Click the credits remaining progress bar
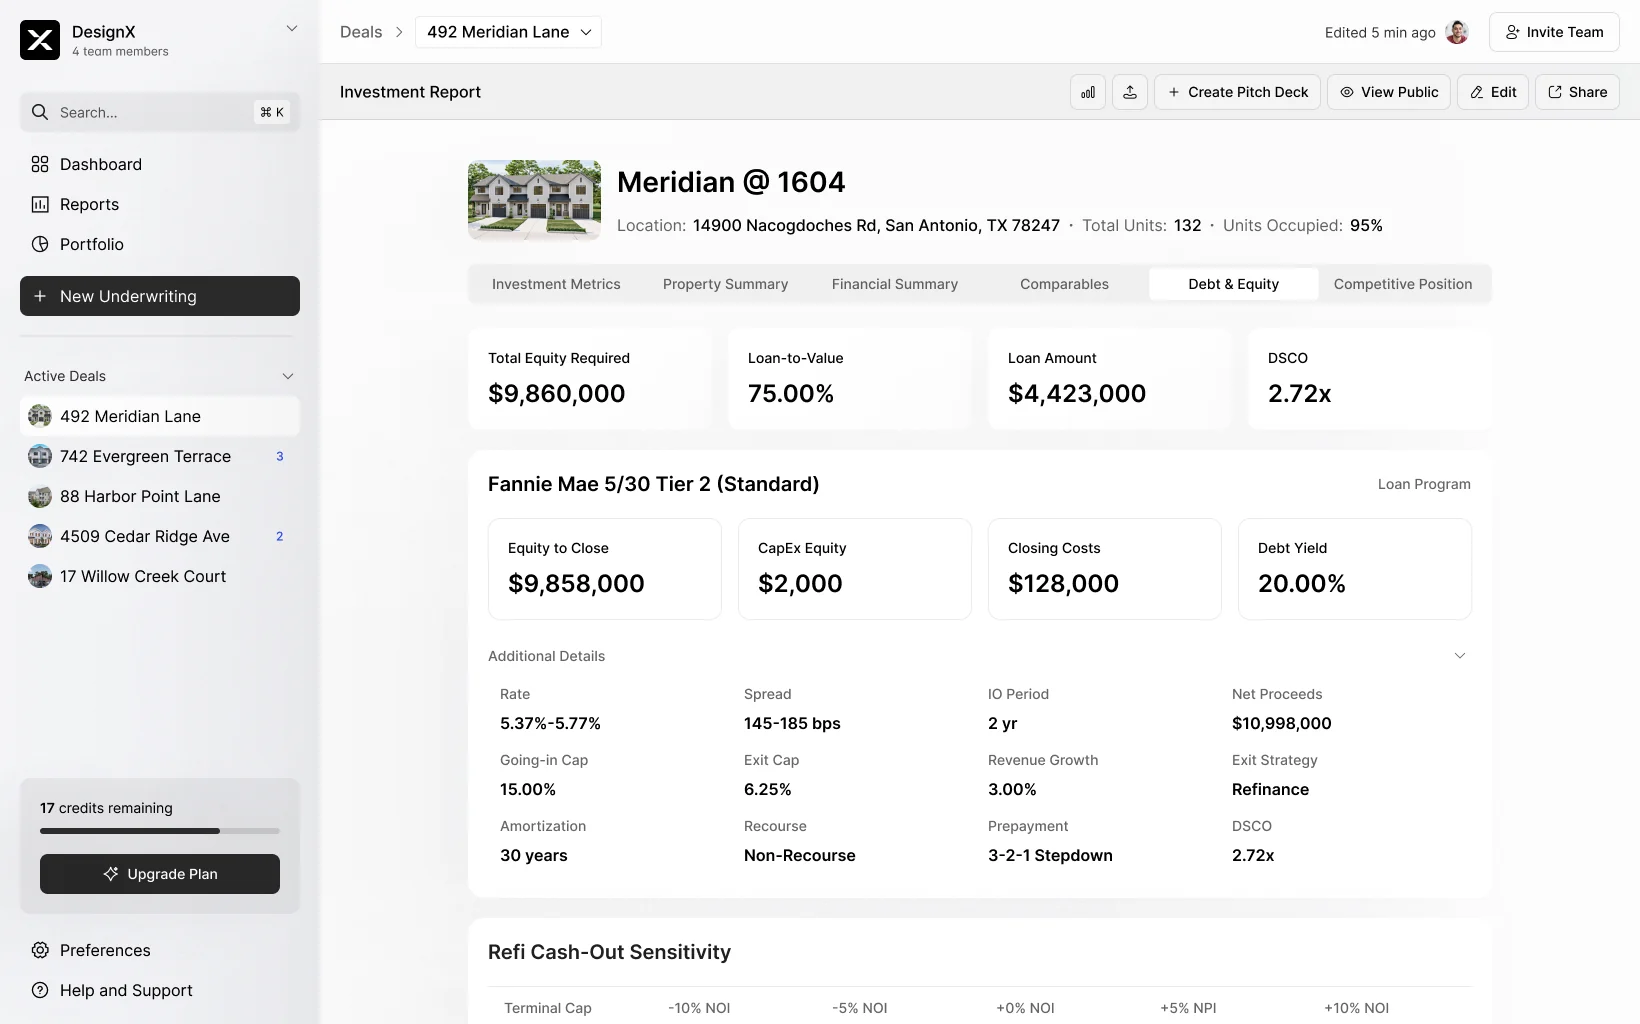1640x1024 pixels. coord(160,831)
